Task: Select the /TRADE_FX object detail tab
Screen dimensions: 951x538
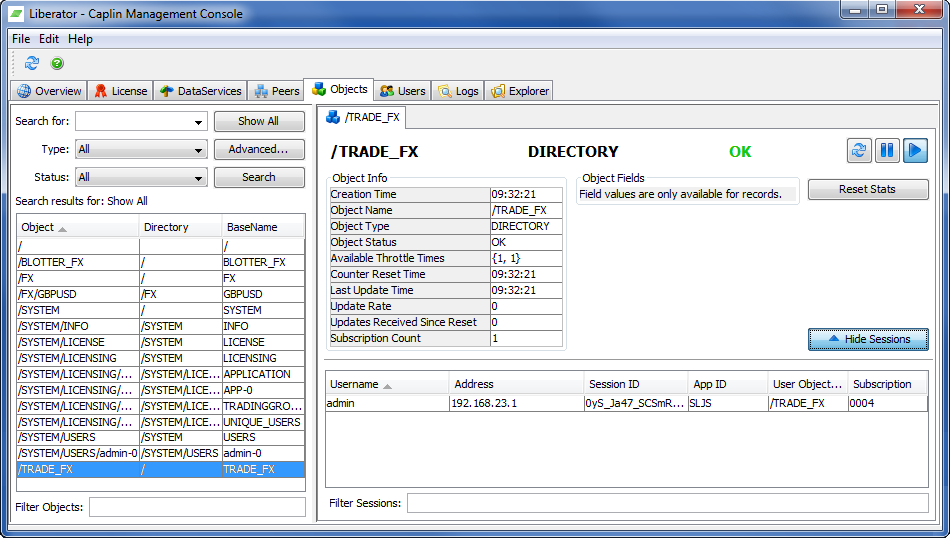Action: pos(363,117)
